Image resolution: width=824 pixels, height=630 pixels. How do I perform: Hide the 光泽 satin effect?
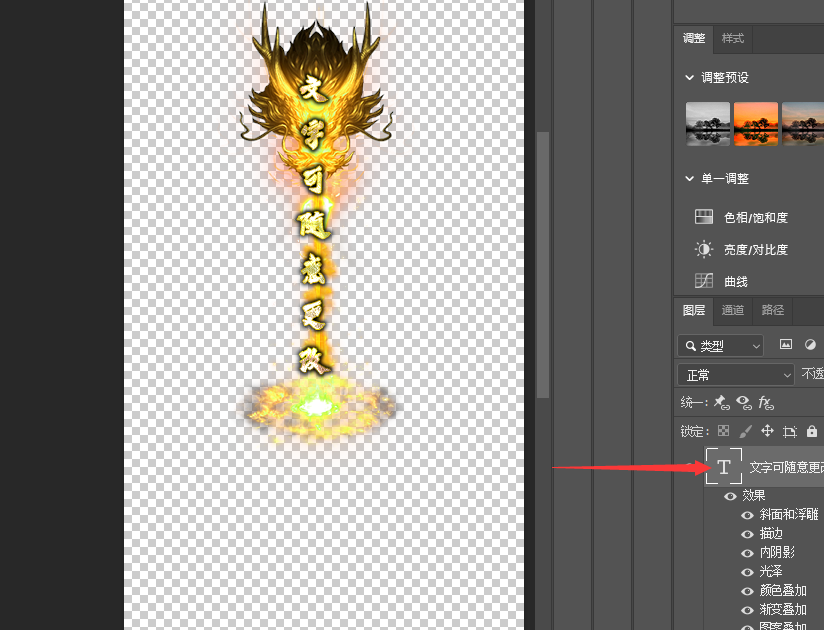coord(747,572)
